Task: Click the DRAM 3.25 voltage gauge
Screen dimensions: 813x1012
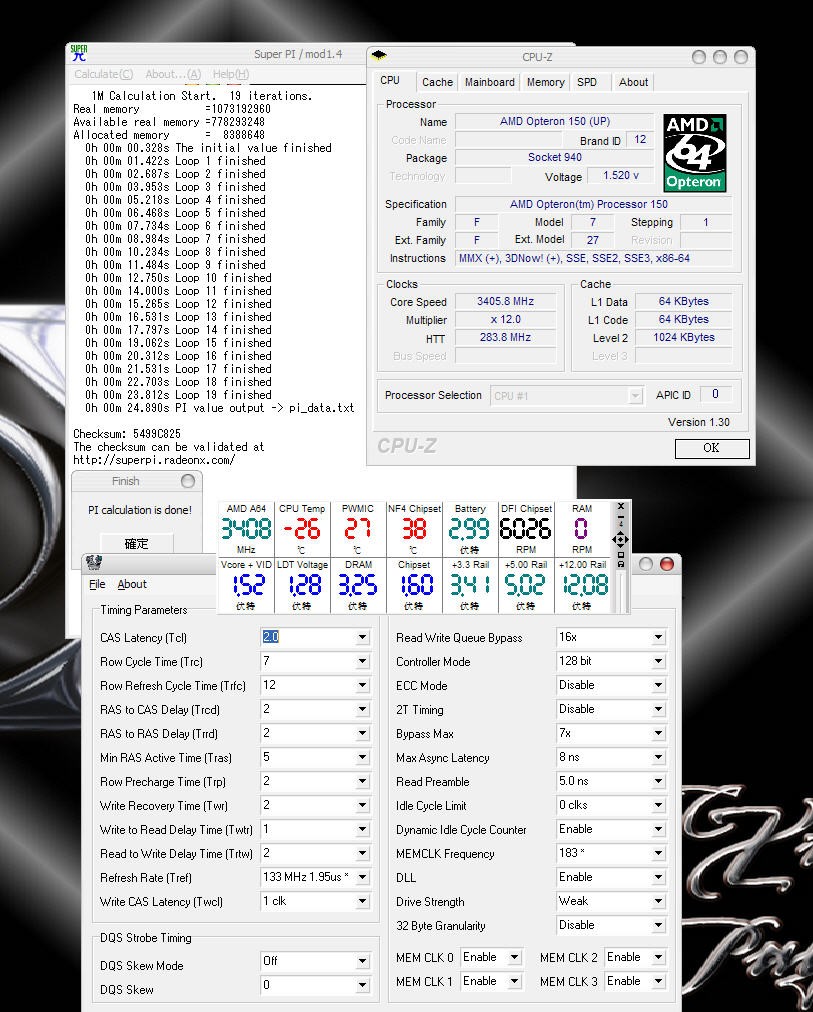Action: click(x=357, y=585)
